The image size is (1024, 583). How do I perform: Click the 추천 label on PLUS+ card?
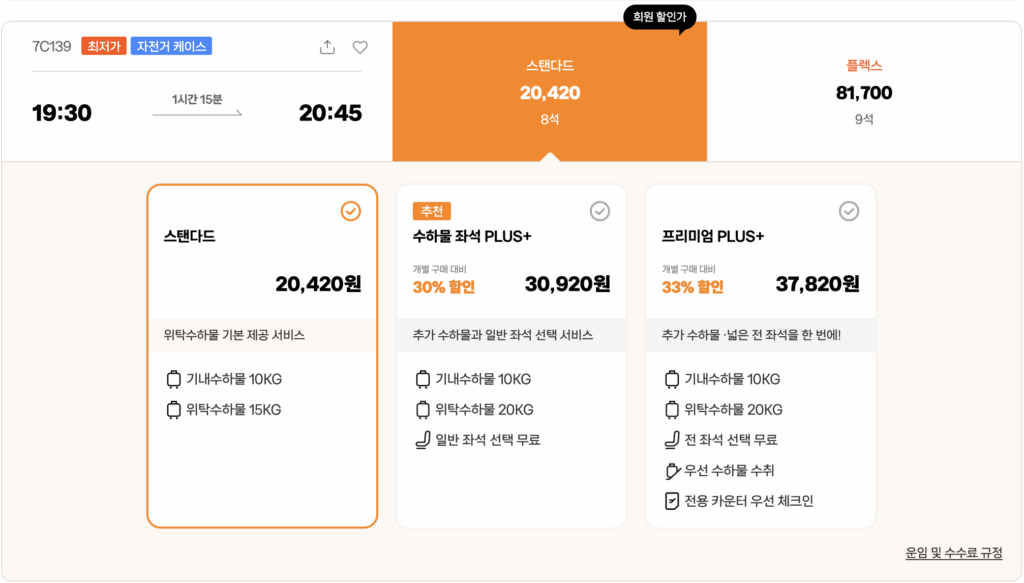(x=432, y=211)
